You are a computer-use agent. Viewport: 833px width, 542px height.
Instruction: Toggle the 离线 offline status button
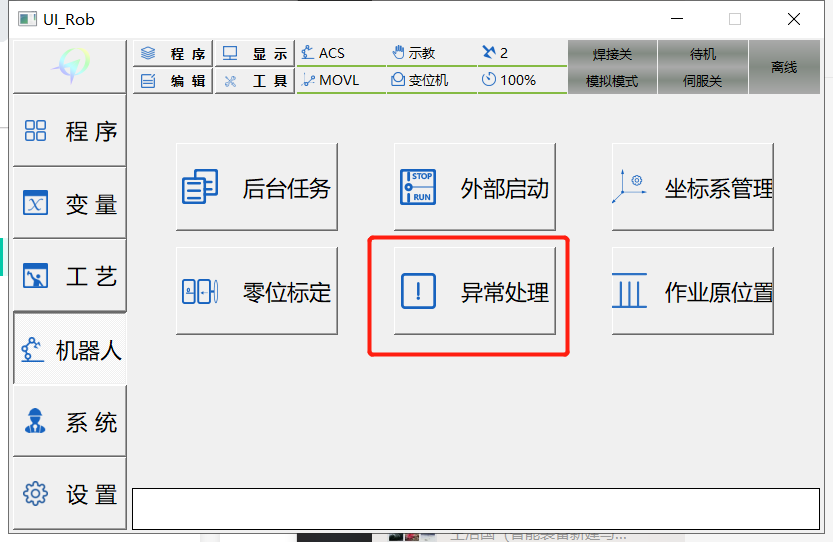coord(784,67)
